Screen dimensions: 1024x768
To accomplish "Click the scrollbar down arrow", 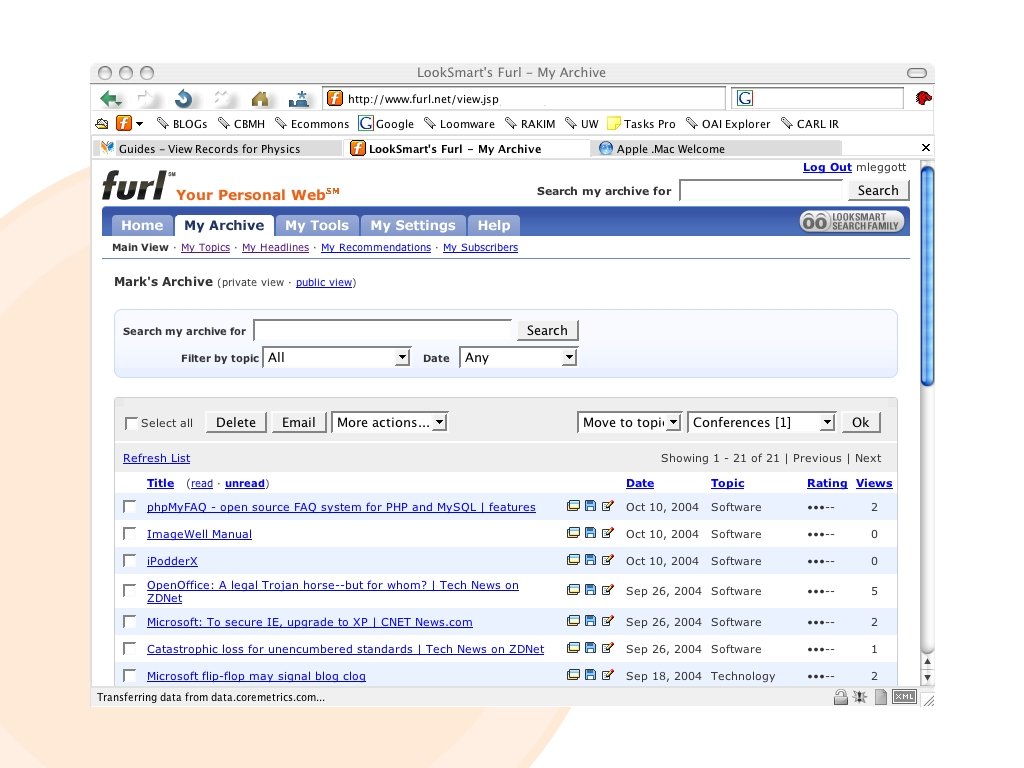I will coord(927,678).
